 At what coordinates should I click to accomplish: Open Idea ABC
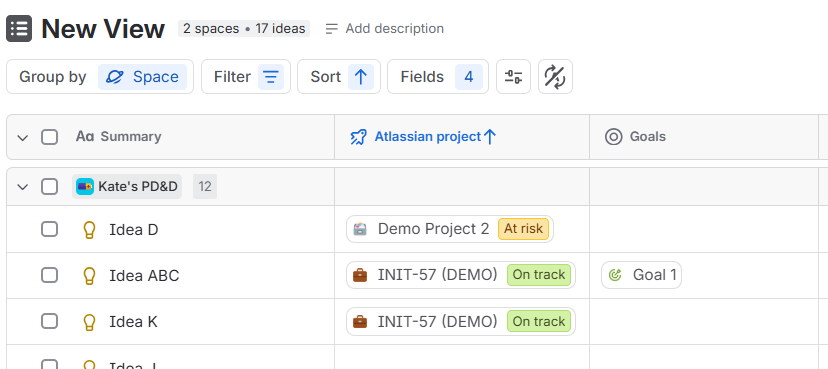tap(144, 276)
